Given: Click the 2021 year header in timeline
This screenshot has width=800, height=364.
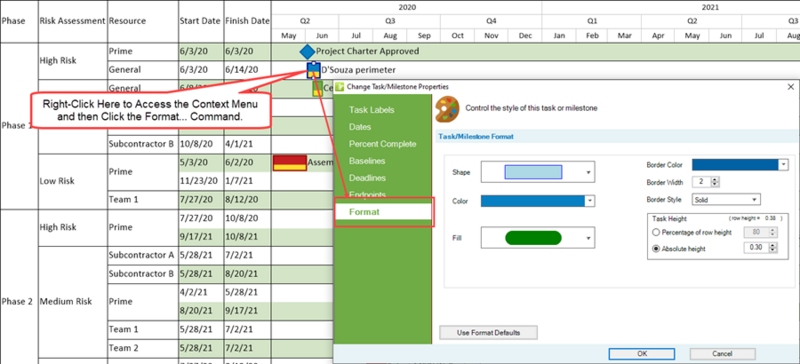Looking at the screenshot, I should (x=710, y=8).
